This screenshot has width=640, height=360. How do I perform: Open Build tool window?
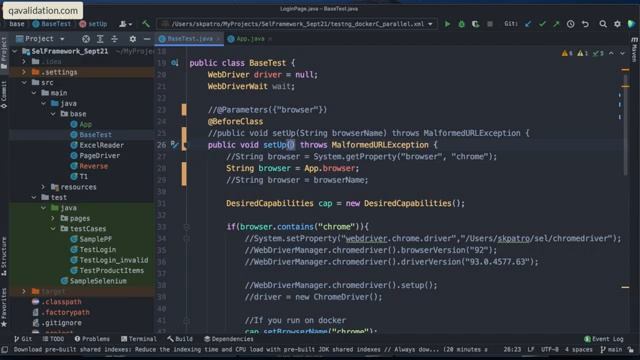180,339
